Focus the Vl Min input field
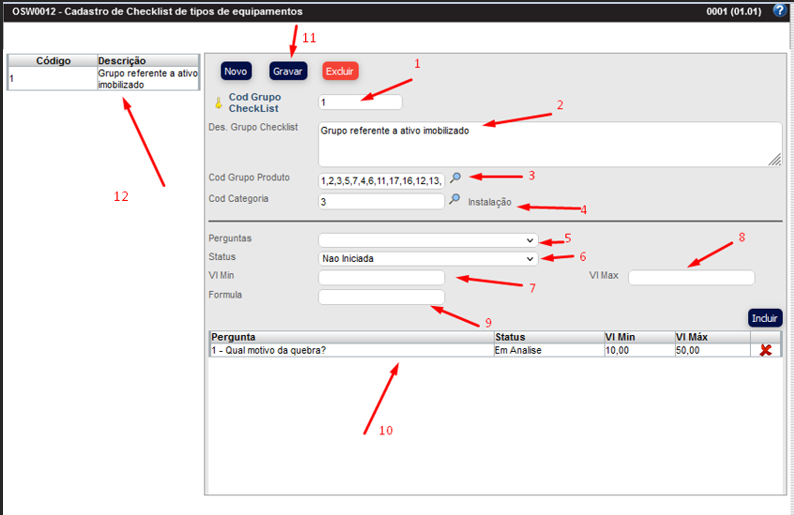This screenshot has height=515, width=794. tap(380, 277)
